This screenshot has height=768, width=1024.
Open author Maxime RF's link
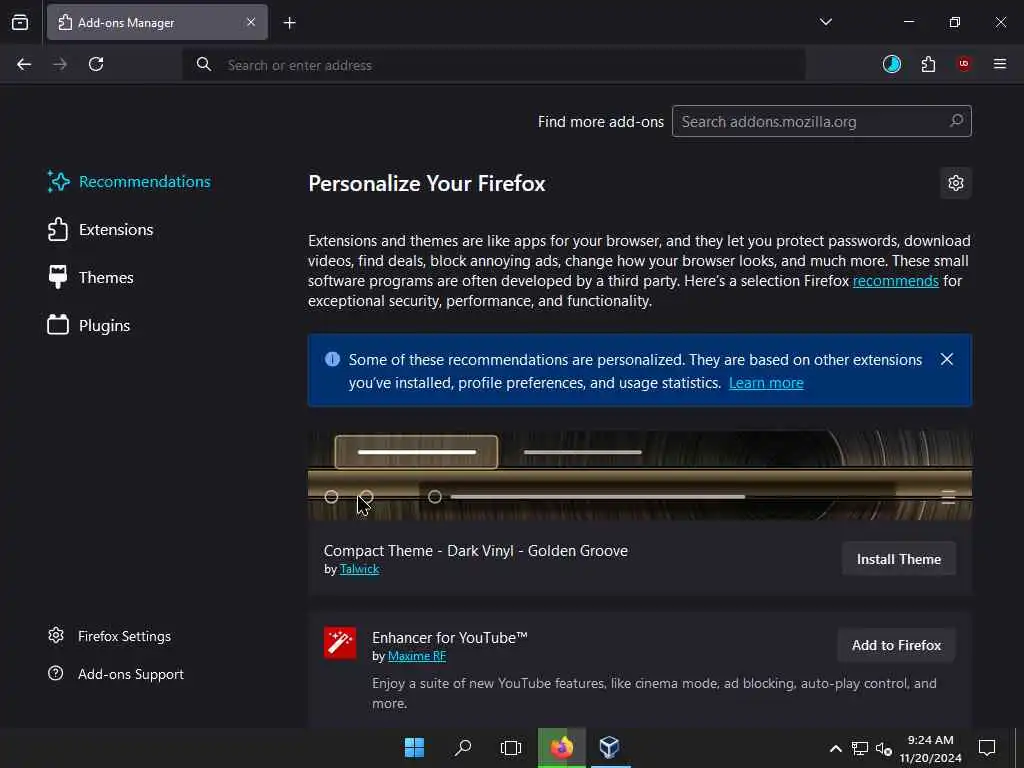pyautogui.click(x=417, y=656)
